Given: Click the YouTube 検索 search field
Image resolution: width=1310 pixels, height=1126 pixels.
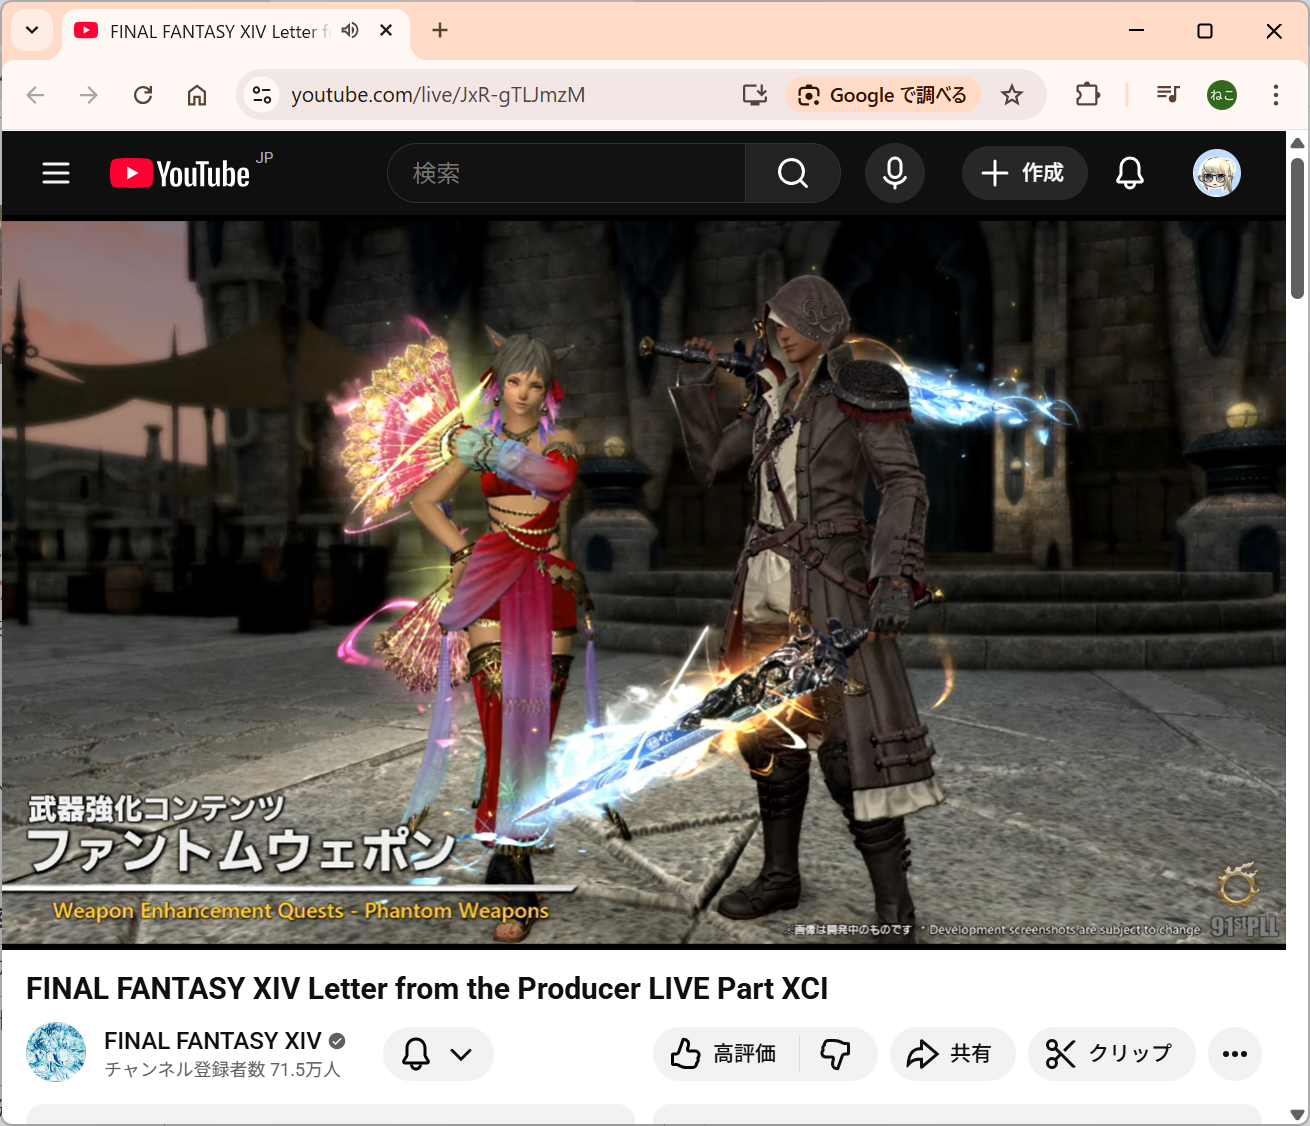Looking at the screenshot, I should click(566, 173).
